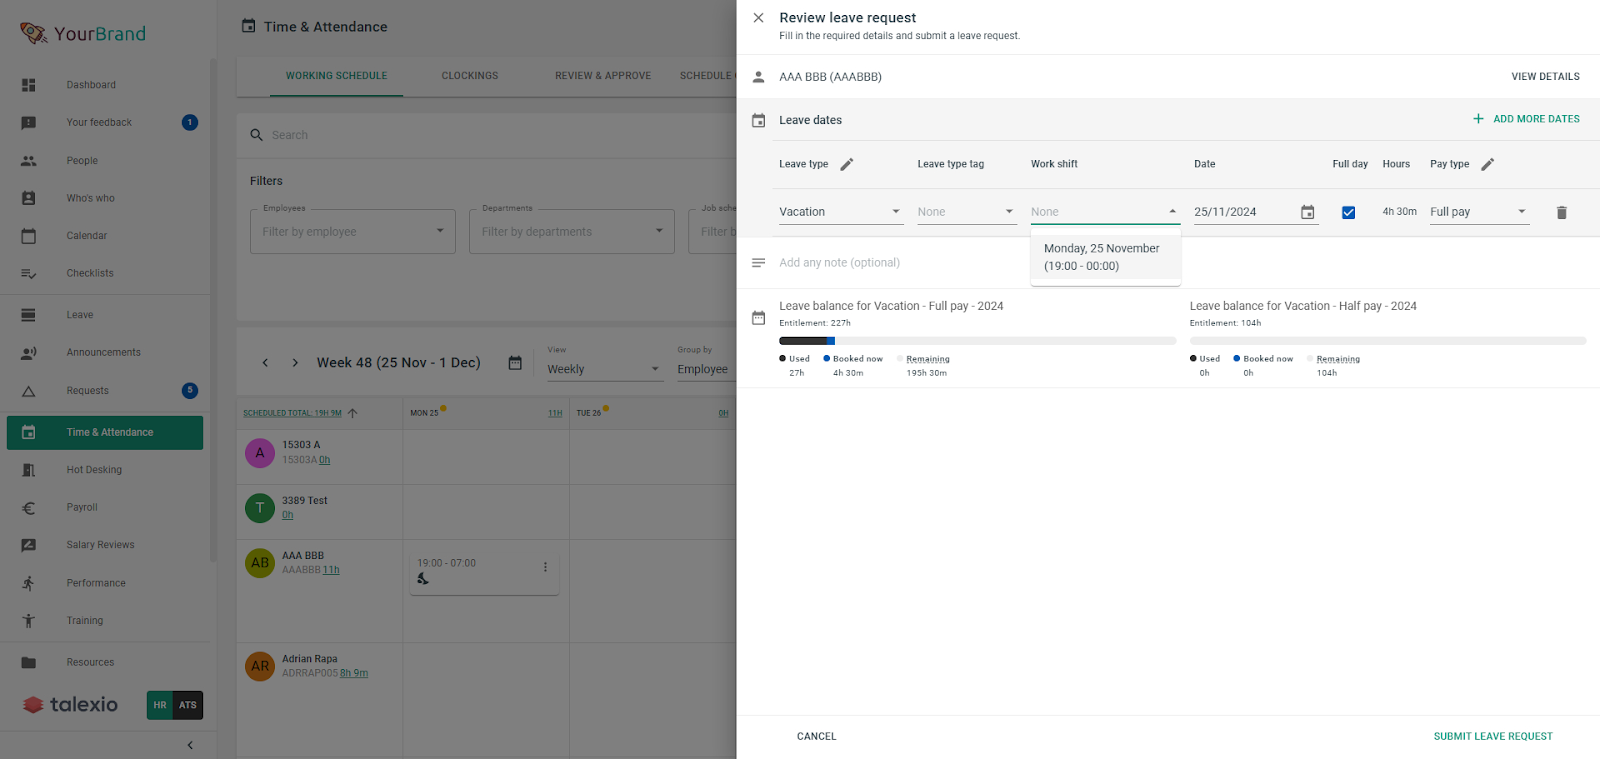The height and width of the screenshot is (759, 1600).
Task: Open the week calendar picker icon
Action: pyautogui.click(x=515, y=363)
